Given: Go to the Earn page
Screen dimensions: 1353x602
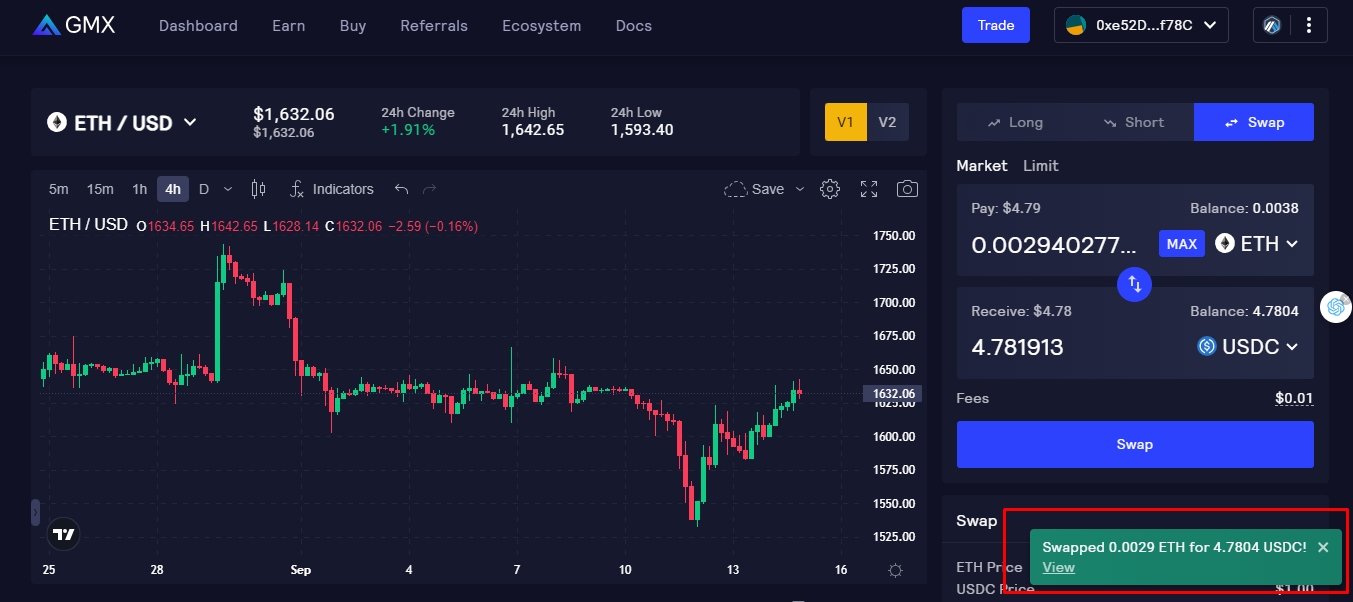Looking at the screenshot, I should point(288,26).
